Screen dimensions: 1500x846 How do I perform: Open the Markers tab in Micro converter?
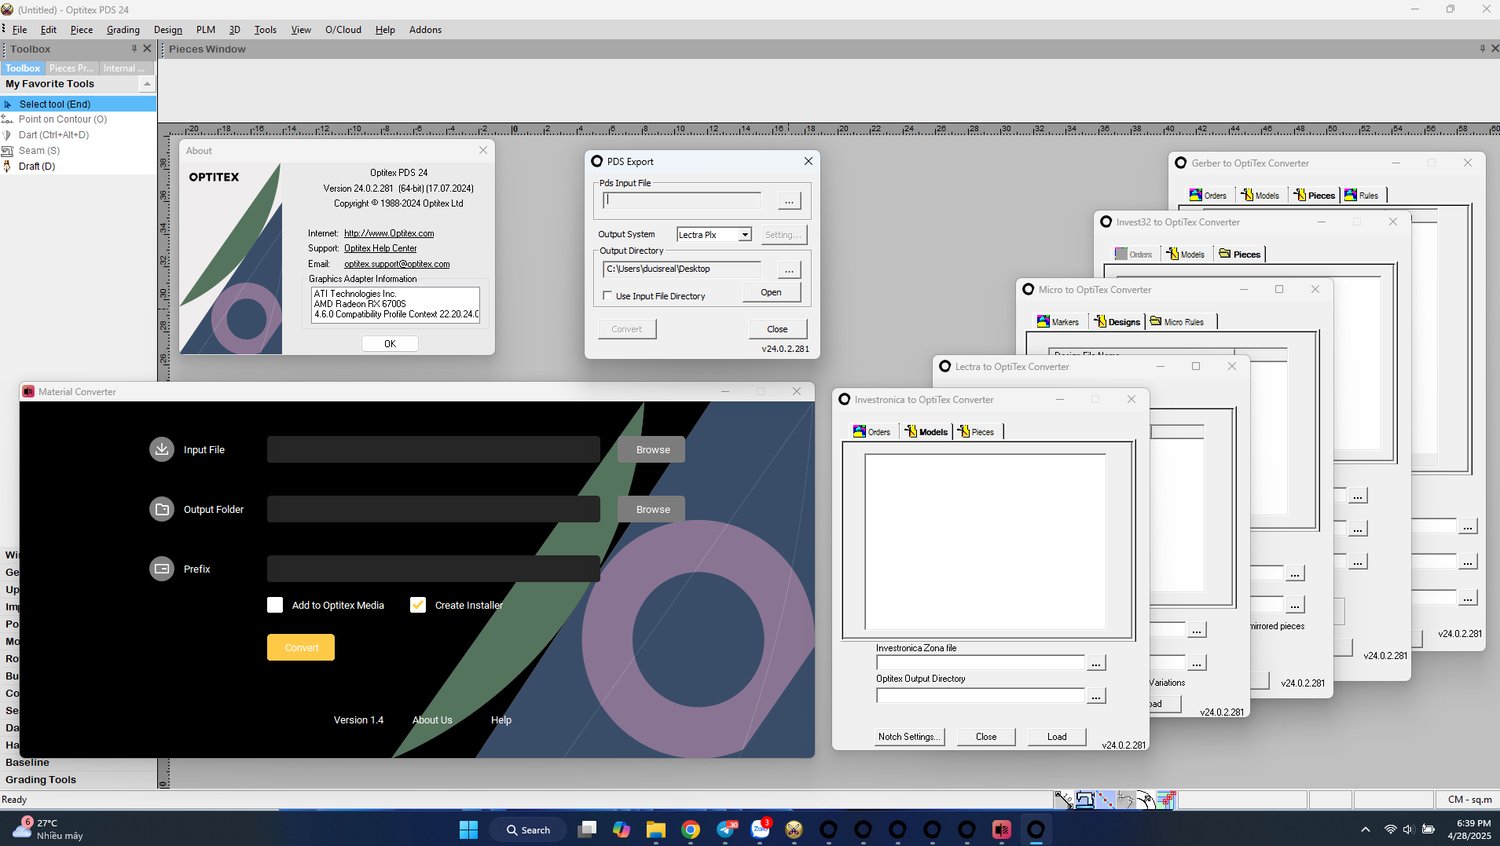[x=1058, y=321]
